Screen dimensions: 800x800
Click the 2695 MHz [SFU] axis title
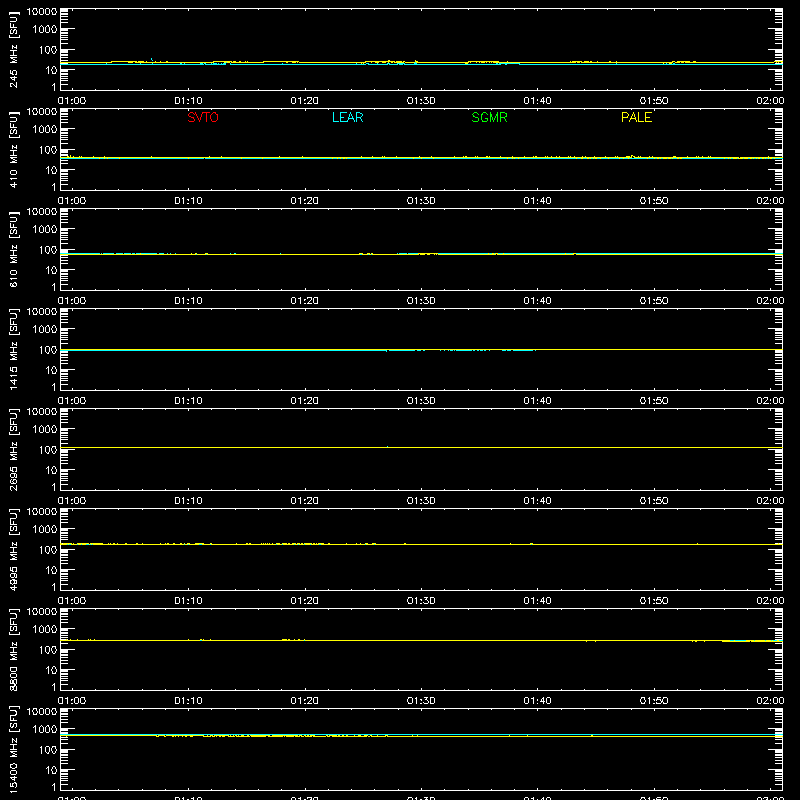click(x=14, y=449)
